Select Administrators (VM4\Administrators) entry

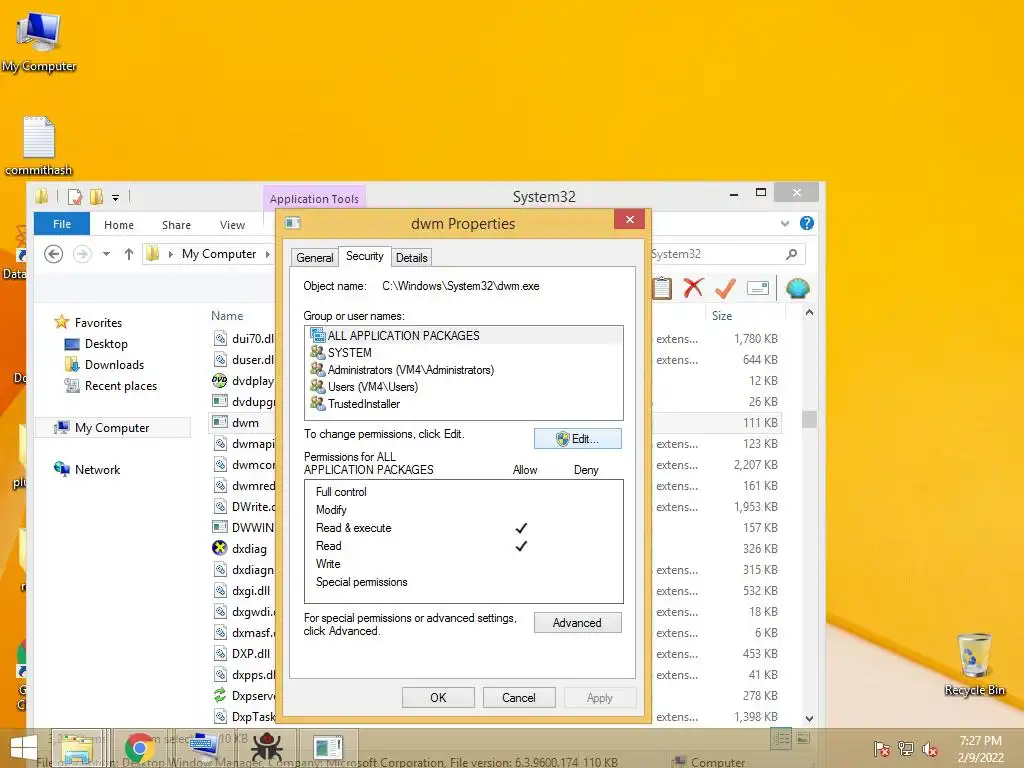464,370
